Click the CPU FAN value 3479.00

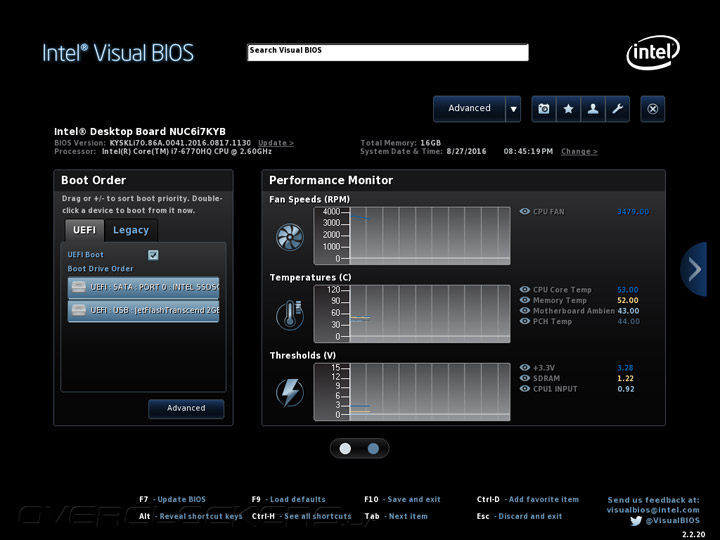pos(633,212)
